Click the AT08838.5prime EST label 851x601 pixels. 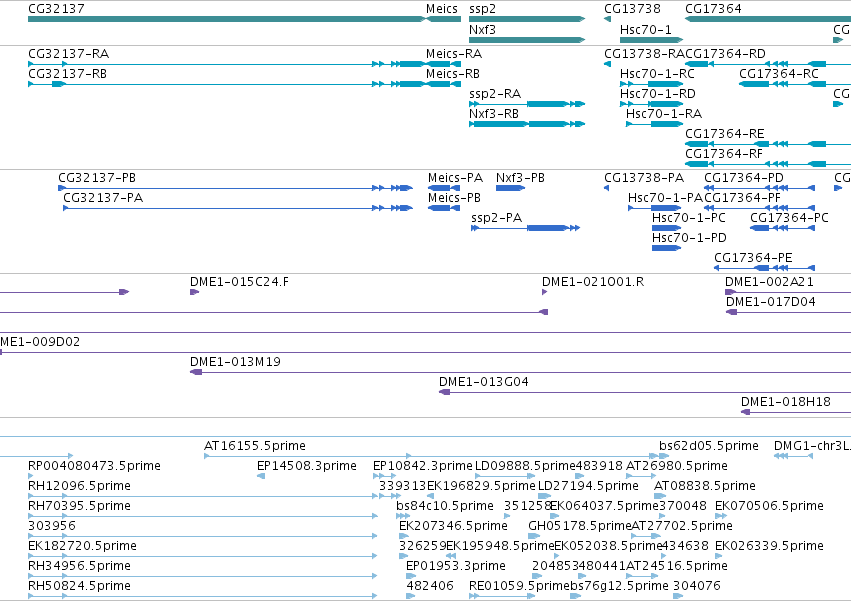pos(705,486)
